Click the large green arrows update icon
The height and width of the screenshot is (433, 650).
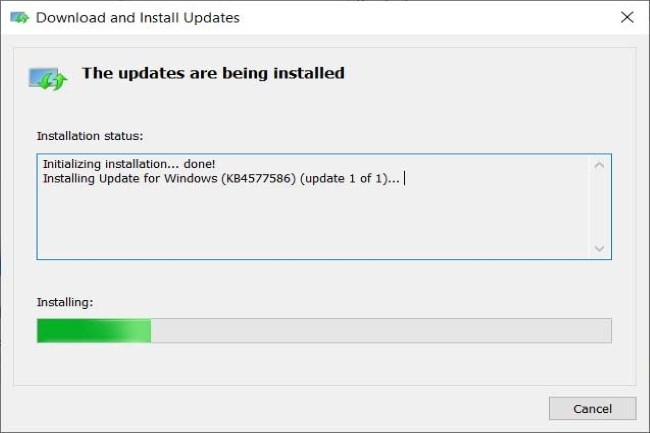[x=48, y=79]
